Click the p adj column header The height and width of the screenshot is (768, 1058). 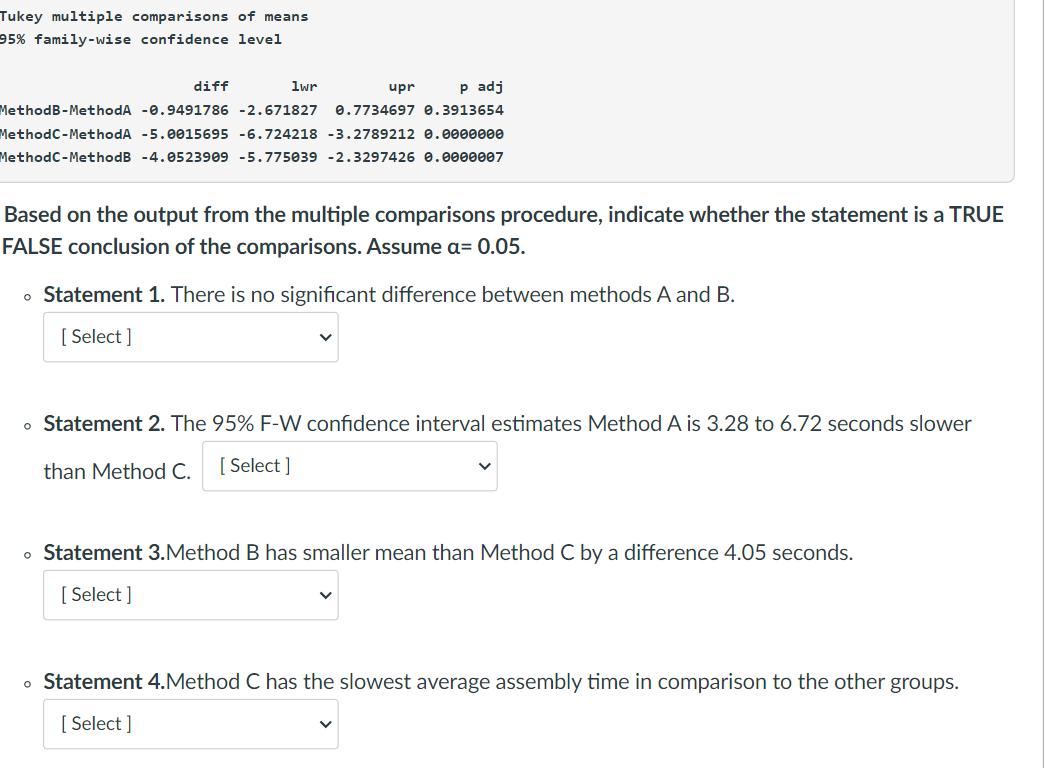pyautogui.click(x=483, y=87)
